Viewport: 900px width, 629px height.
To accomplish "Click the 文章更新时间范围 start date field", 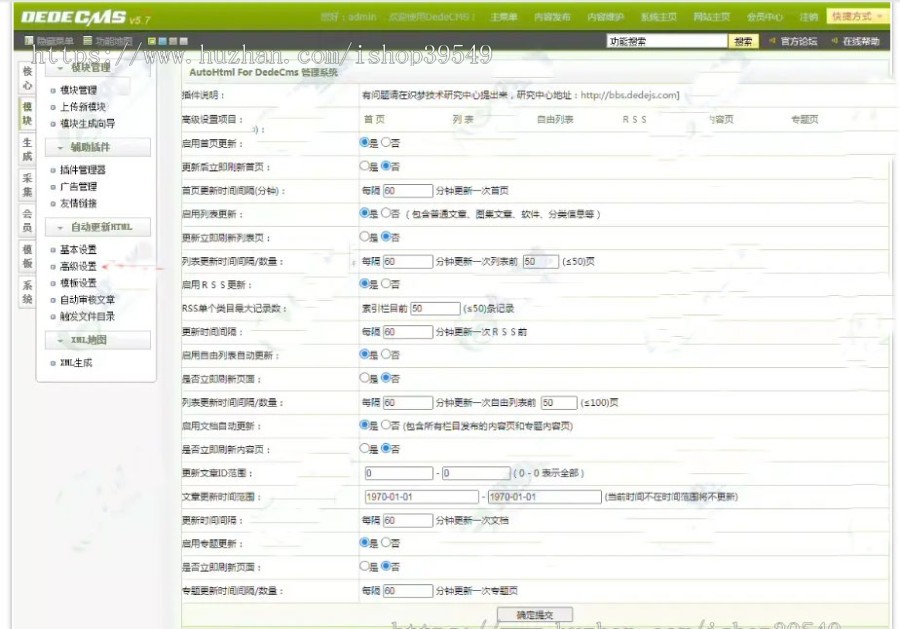I will 421,496.
